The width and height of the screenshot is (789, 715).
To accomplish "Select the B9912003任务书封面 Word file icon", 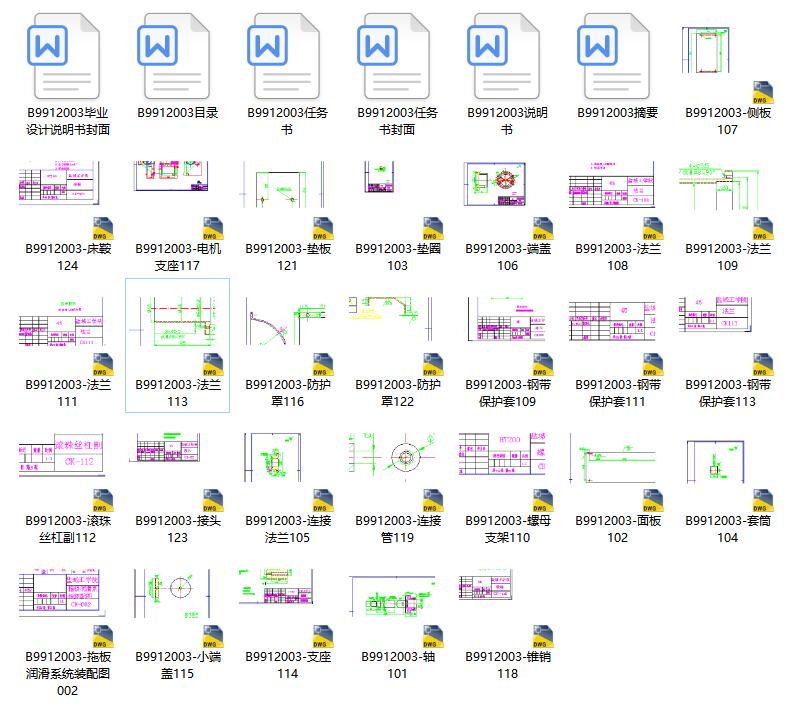I will pos(394,56).
